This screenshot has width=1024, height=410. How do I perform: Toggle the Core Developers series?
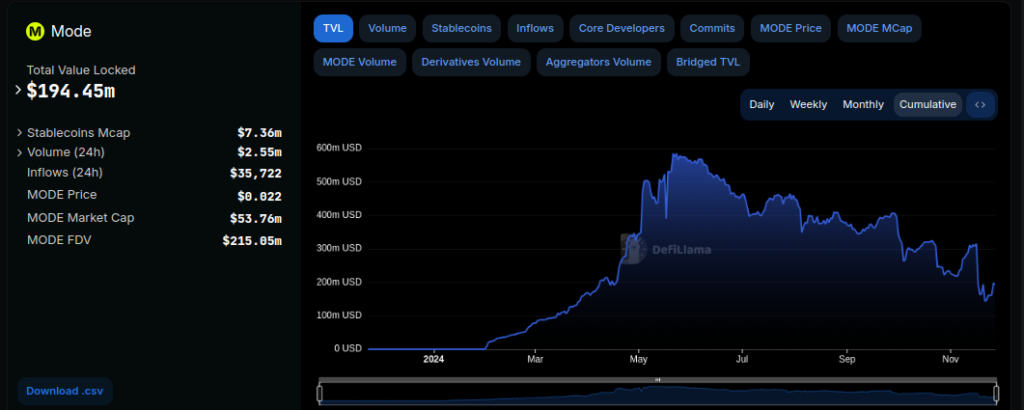pos(622,28)
